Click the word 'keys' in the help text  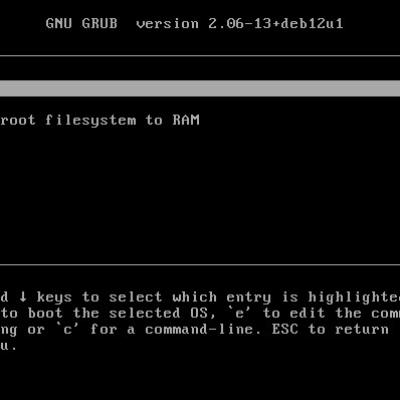(x=54, y=297)
